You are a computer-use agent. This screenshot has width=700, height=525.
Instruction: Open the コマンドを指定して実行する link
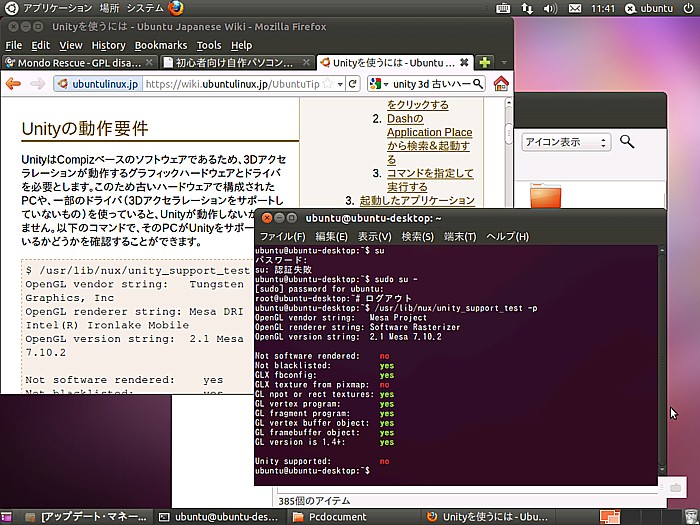(x=430, y=180)
